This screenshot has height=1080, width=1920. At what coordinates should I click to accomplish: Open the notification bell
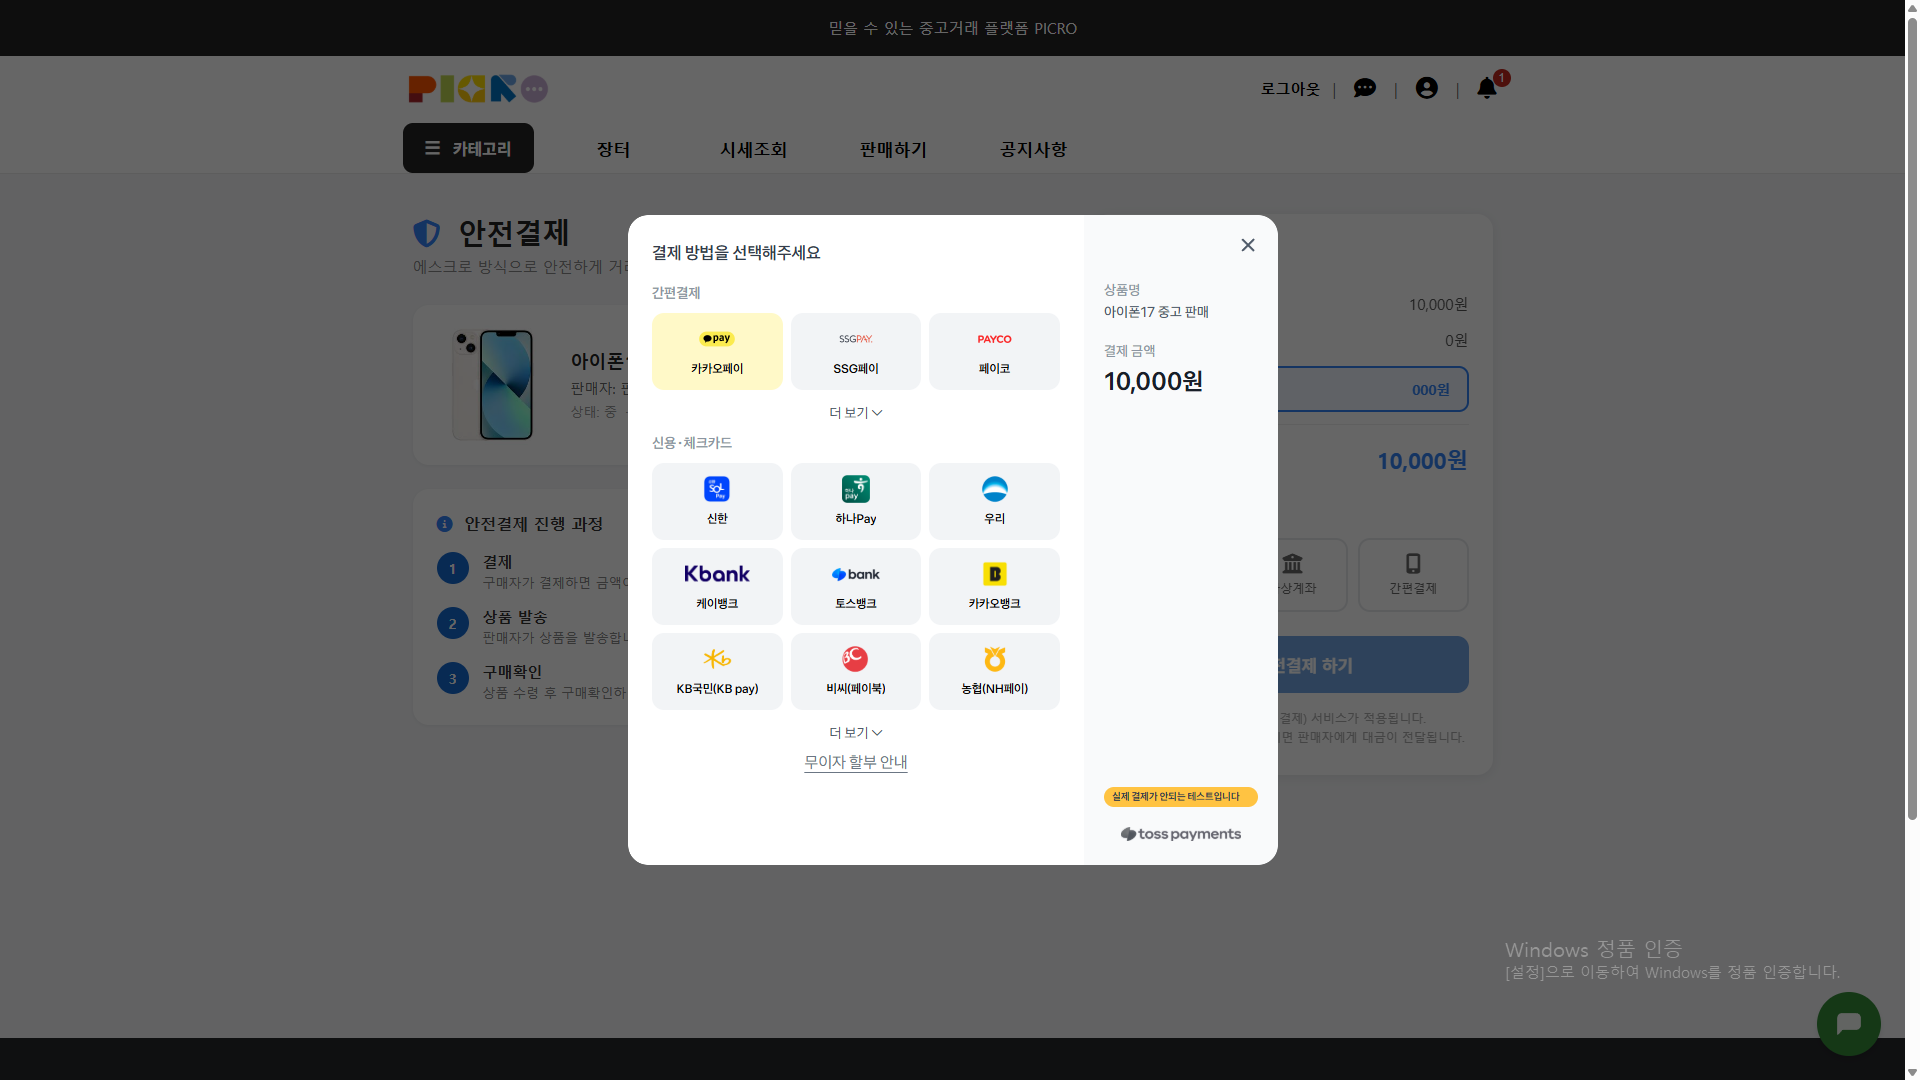pos(1487,88)
